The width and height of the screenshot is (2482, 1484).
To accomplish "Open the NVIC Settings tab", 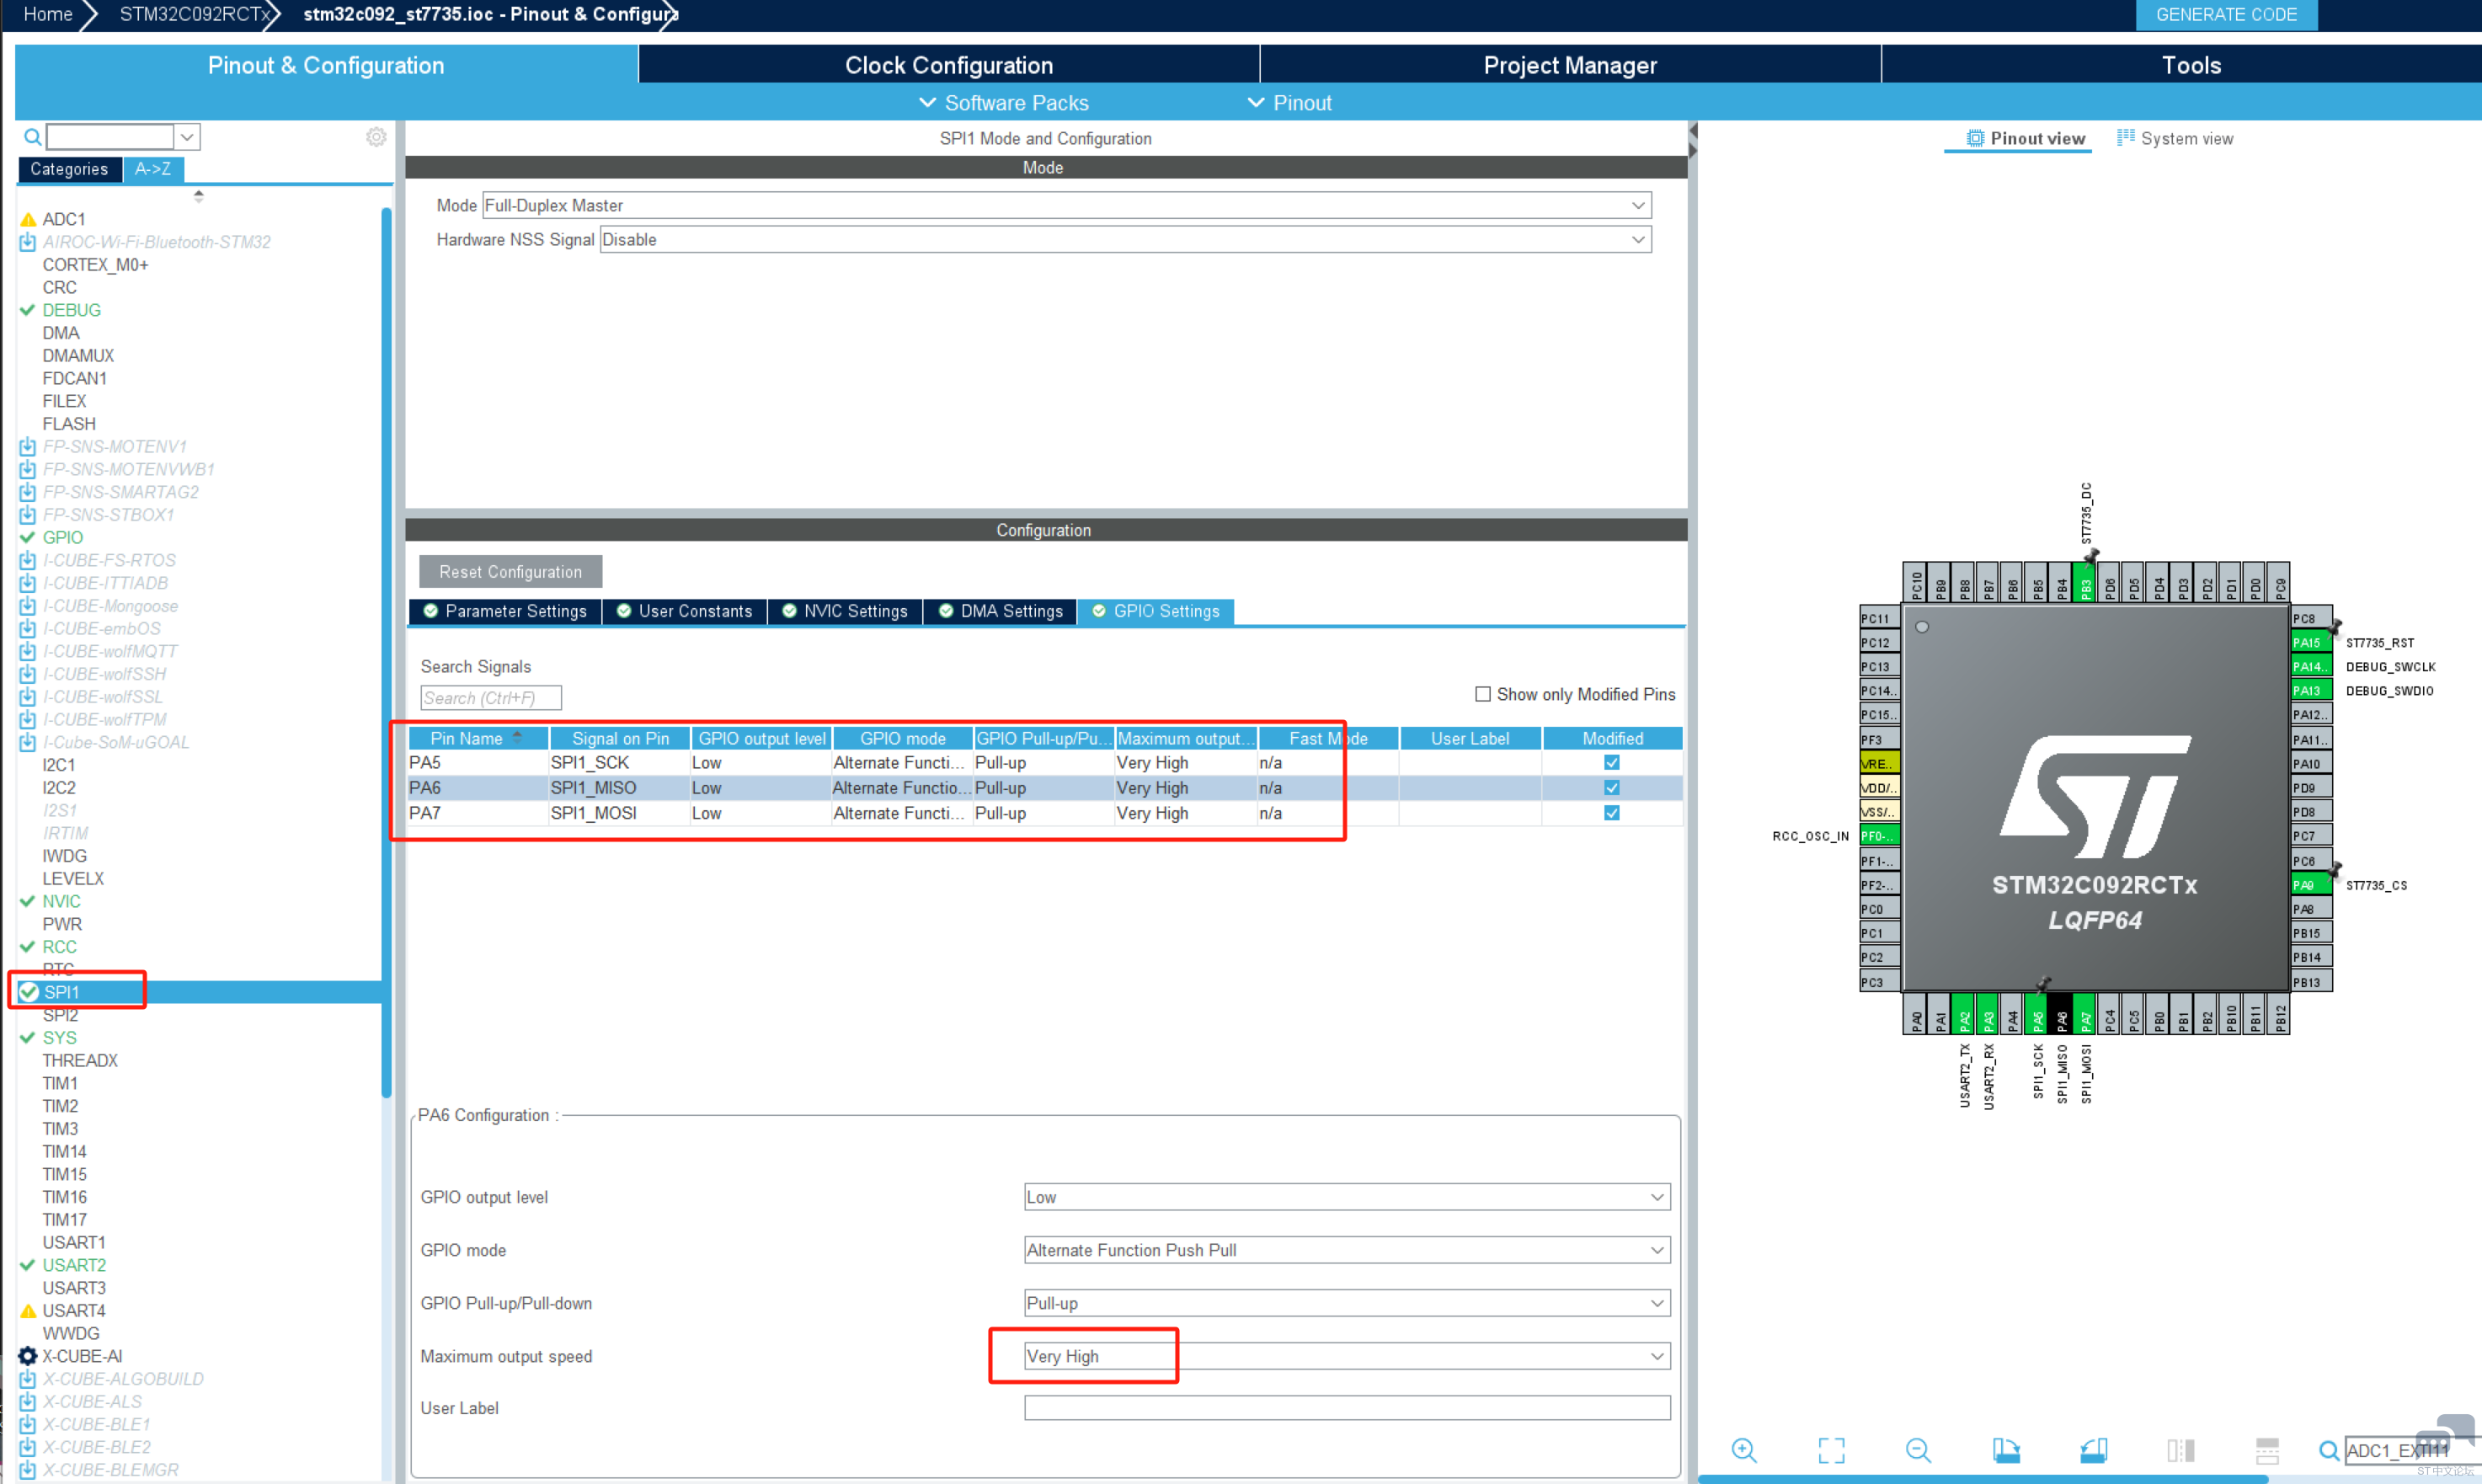I will click(x=845, y=611).
